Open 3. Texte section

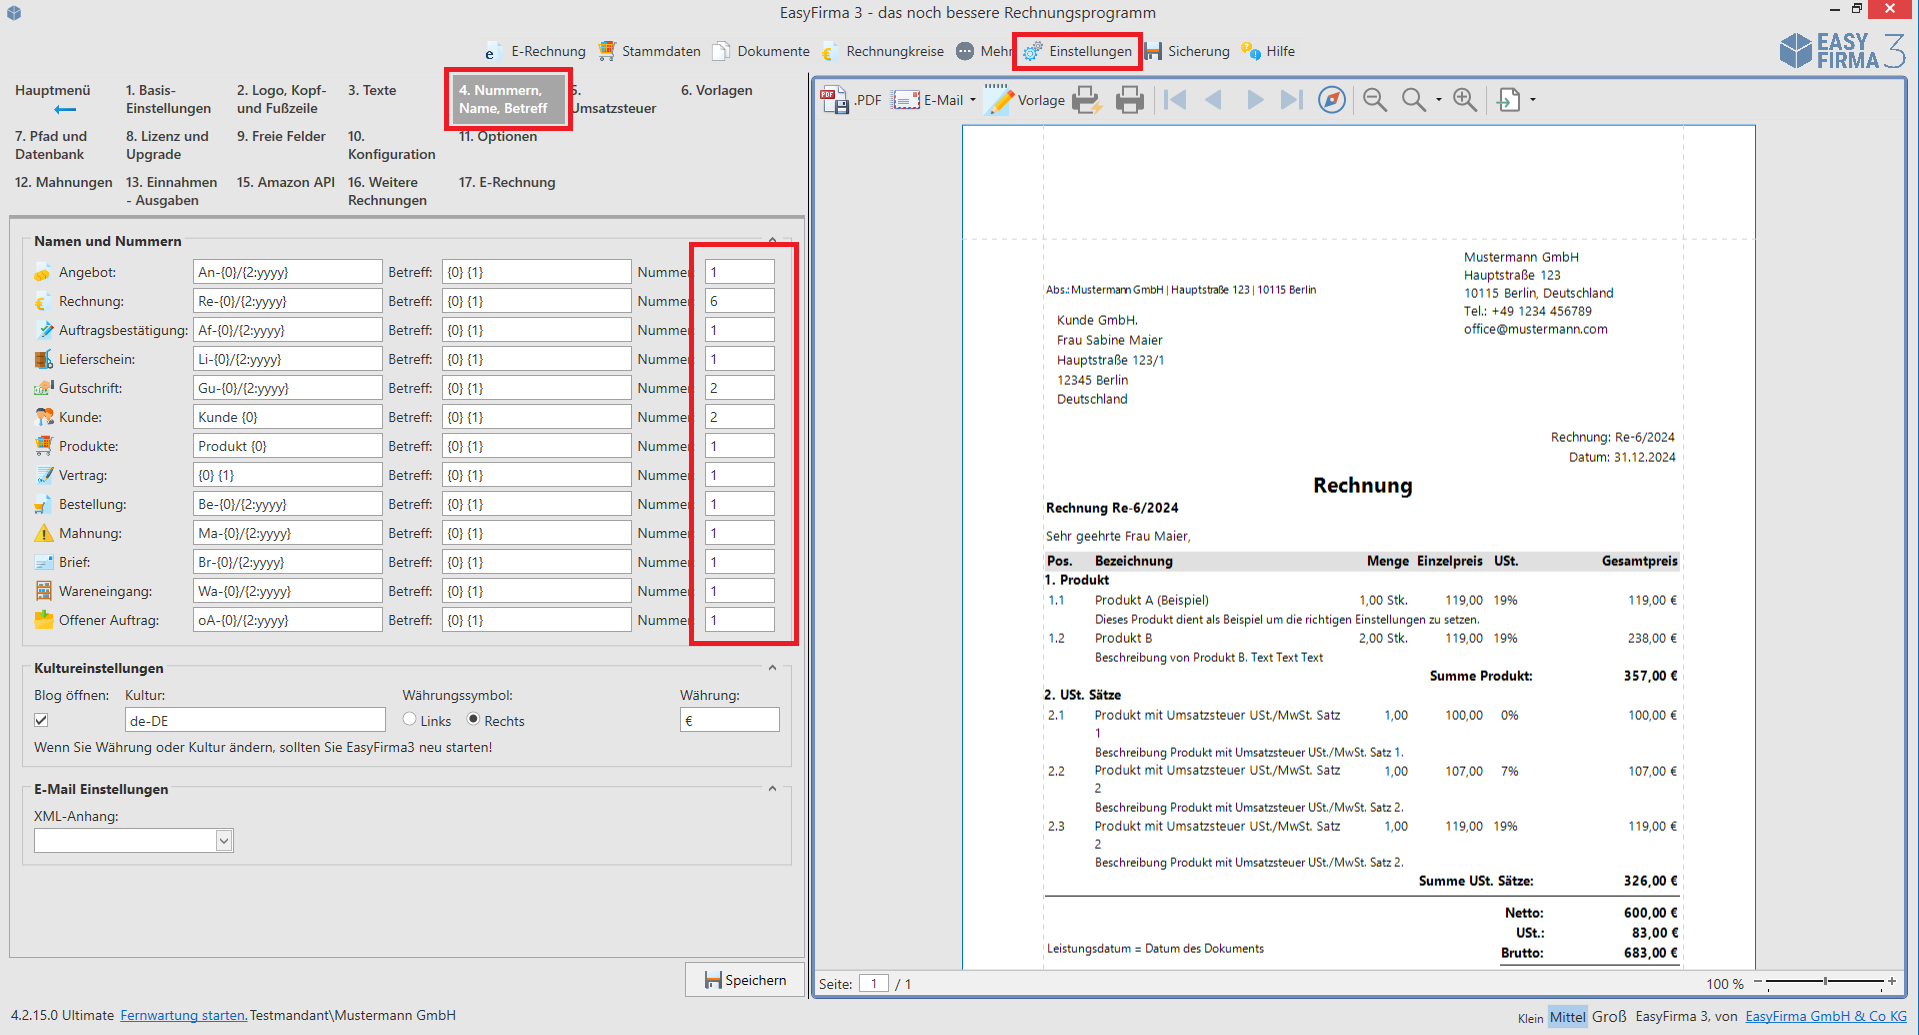[x=372, y=90]
